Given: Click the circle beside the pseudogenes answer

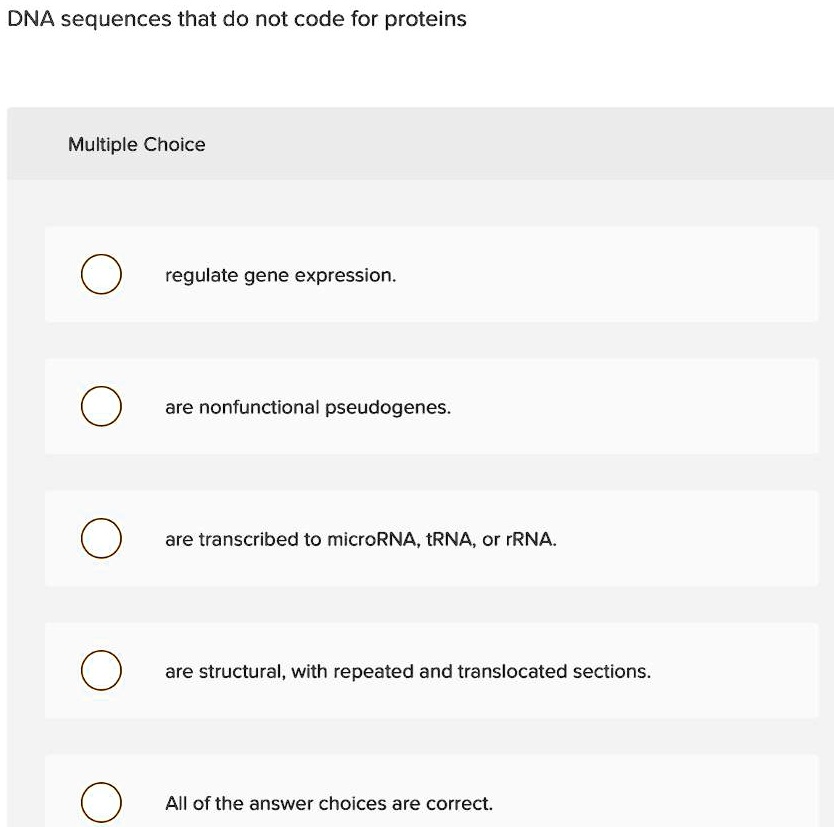Looking at the screenshot, I should [101, 406].
